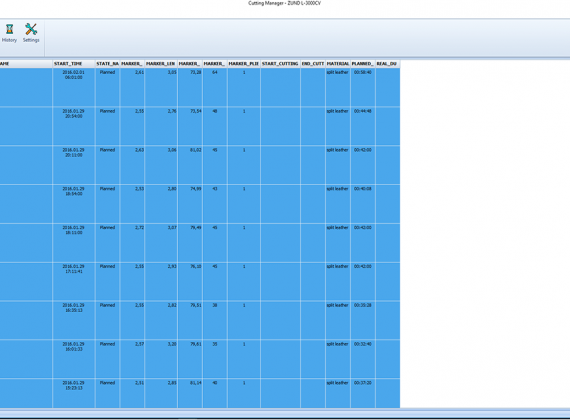The height and width of the screenshot is (420, 570).
Task: Click the value 79,61
Action: 196,344
